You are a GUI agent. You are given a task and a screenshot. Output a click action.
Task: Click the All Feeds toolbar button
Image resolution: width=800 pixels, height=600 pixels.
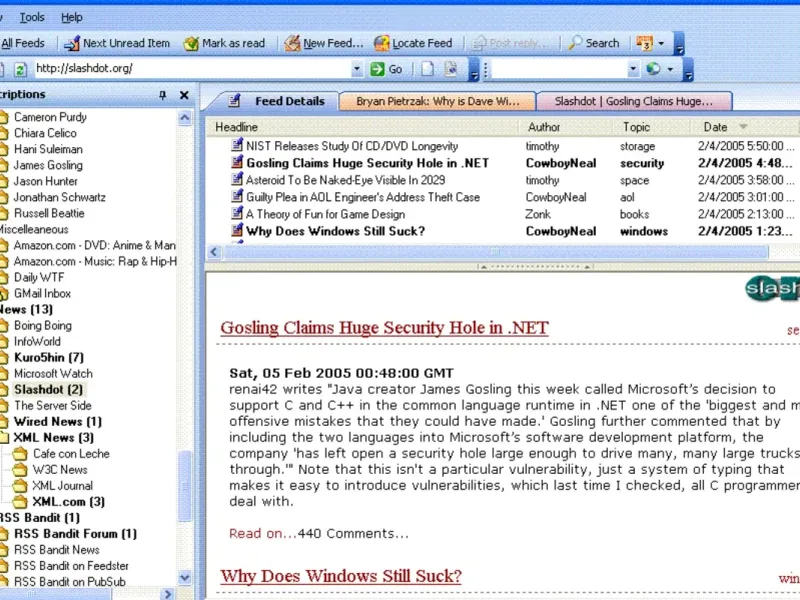pyautogui.click(x=22, y=43)
